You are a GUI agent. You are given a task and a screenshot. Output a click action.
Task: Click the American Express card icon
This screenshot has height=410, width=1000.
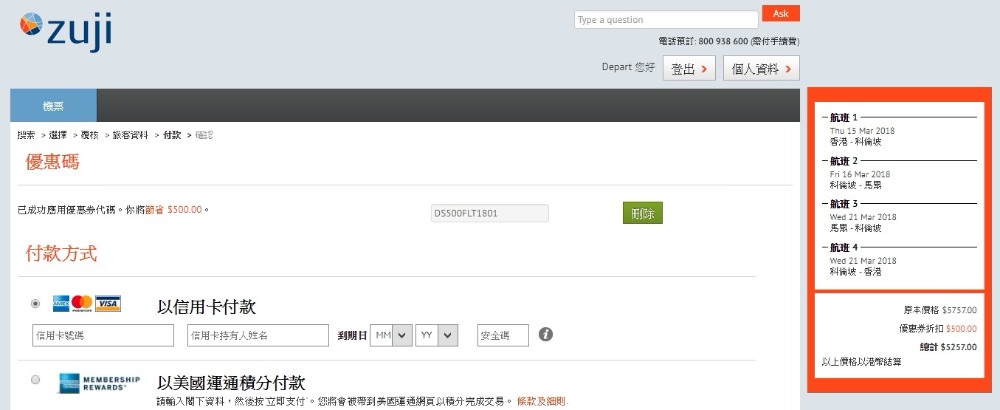point(59,303)
